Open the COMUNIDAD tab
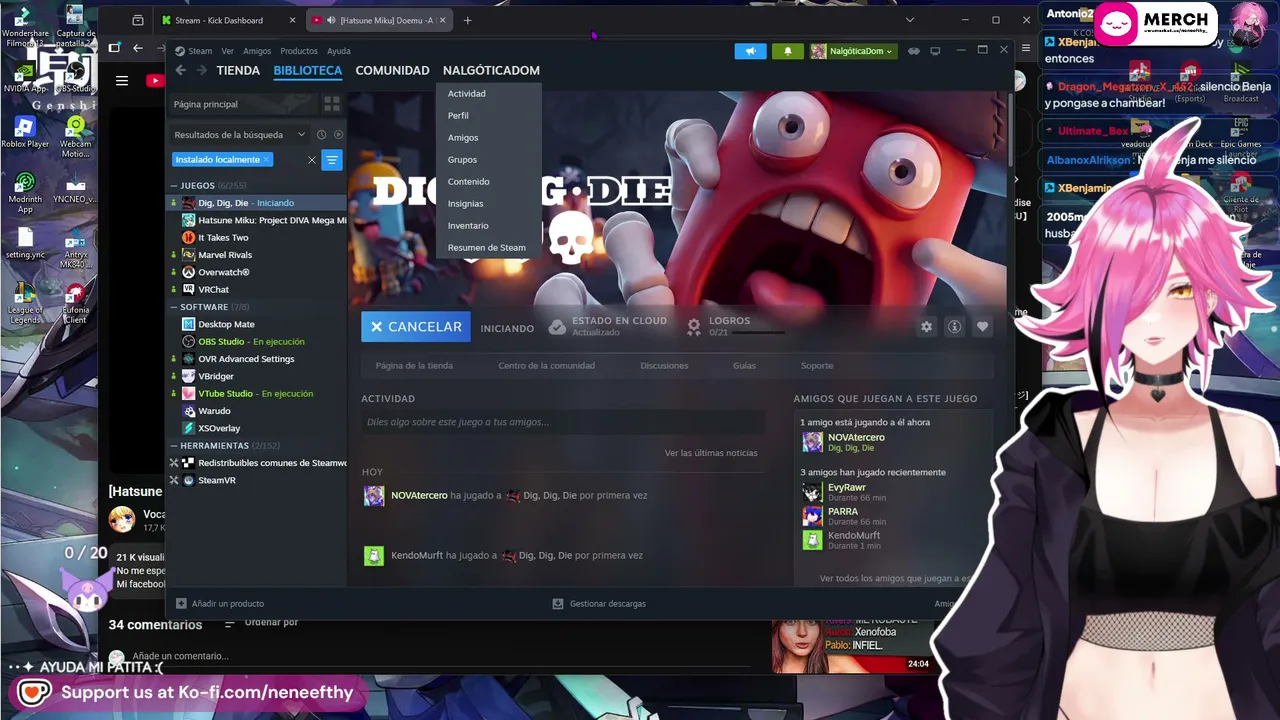The image size is (1280, 720). (x=392, y=70)
